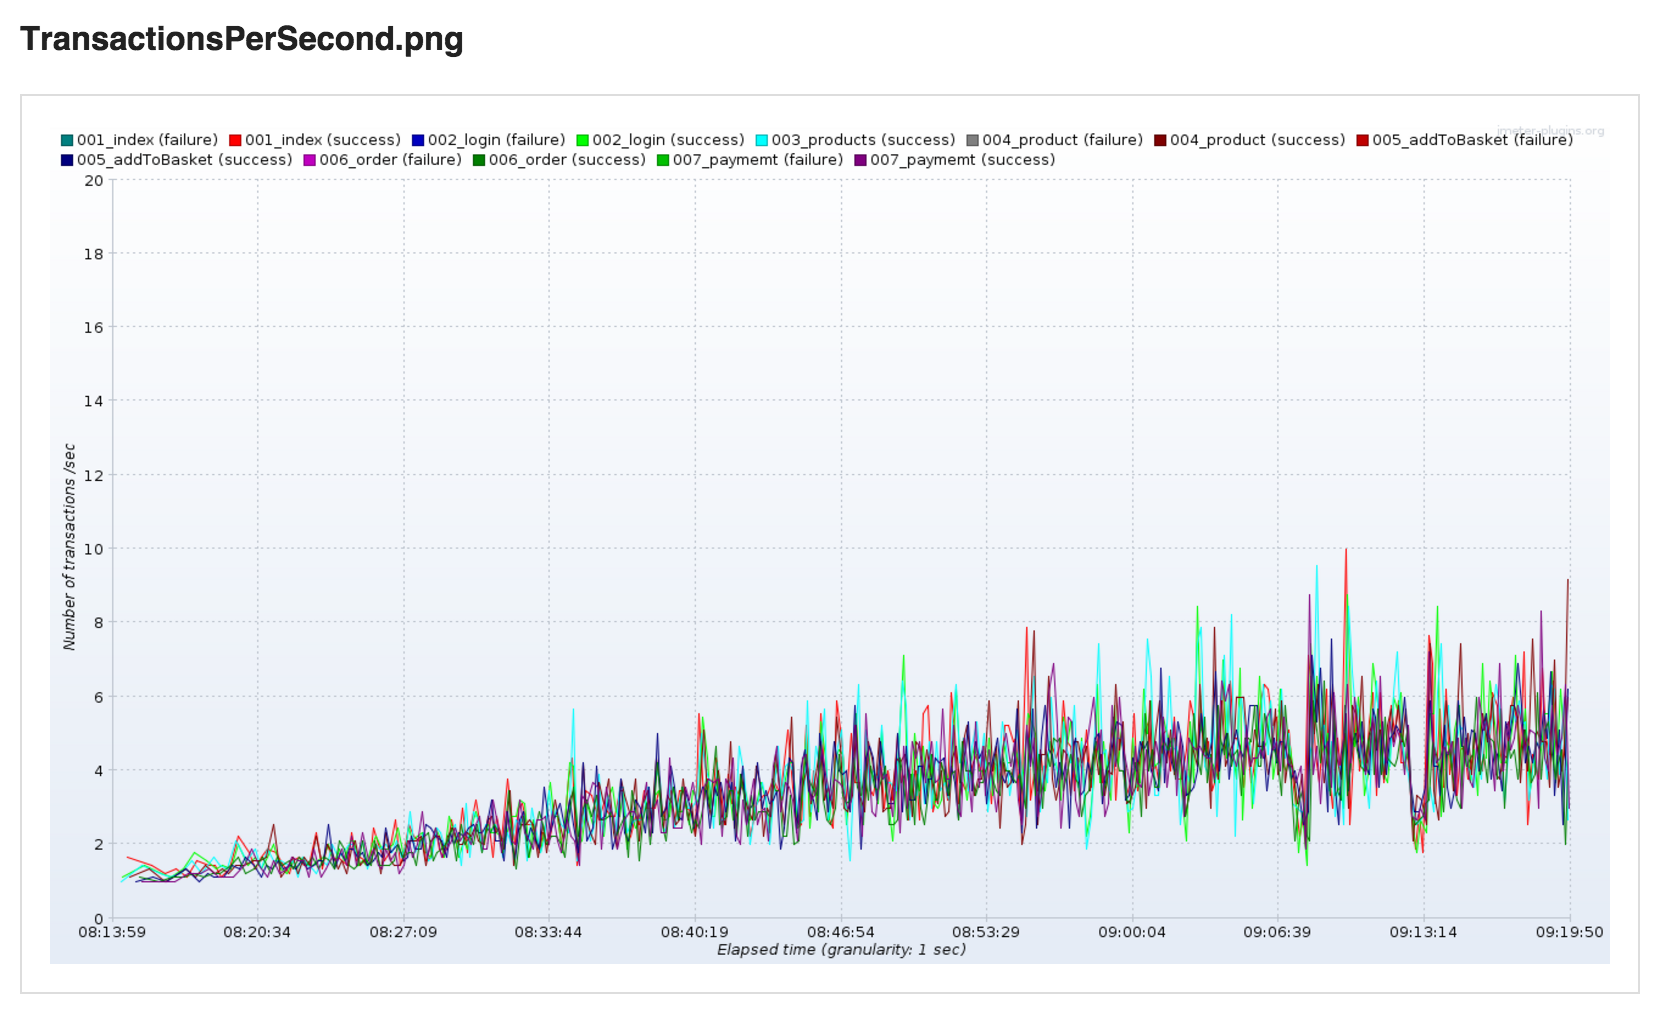1658x1014 pixels.
Task: Click the y-axis value 16
Action: coord(94,328)
